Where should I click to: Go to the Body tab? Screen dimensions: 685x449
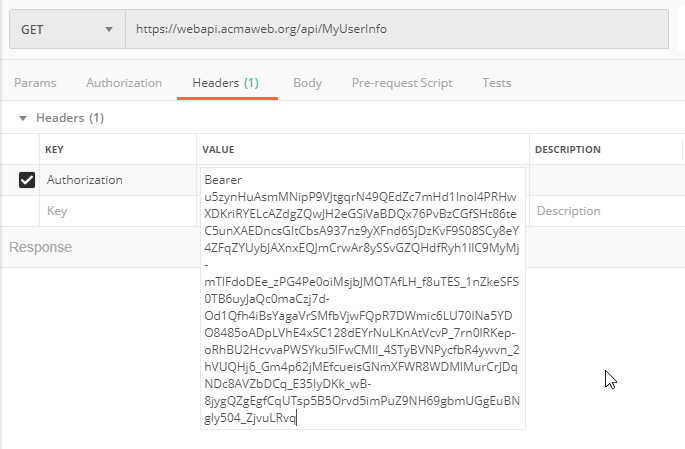point(307,83)
